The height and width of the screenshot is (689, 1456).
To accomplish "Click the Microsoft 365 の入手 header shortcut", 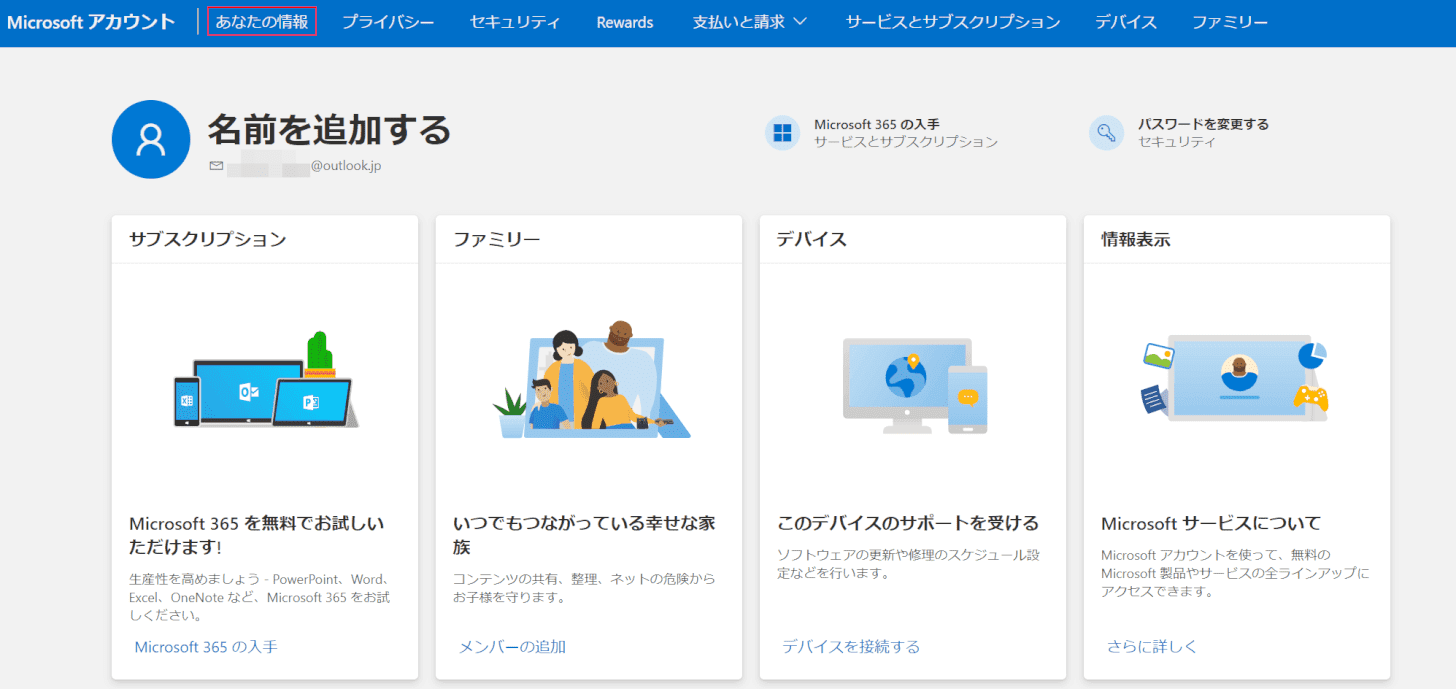I will [x=877, y=124].
